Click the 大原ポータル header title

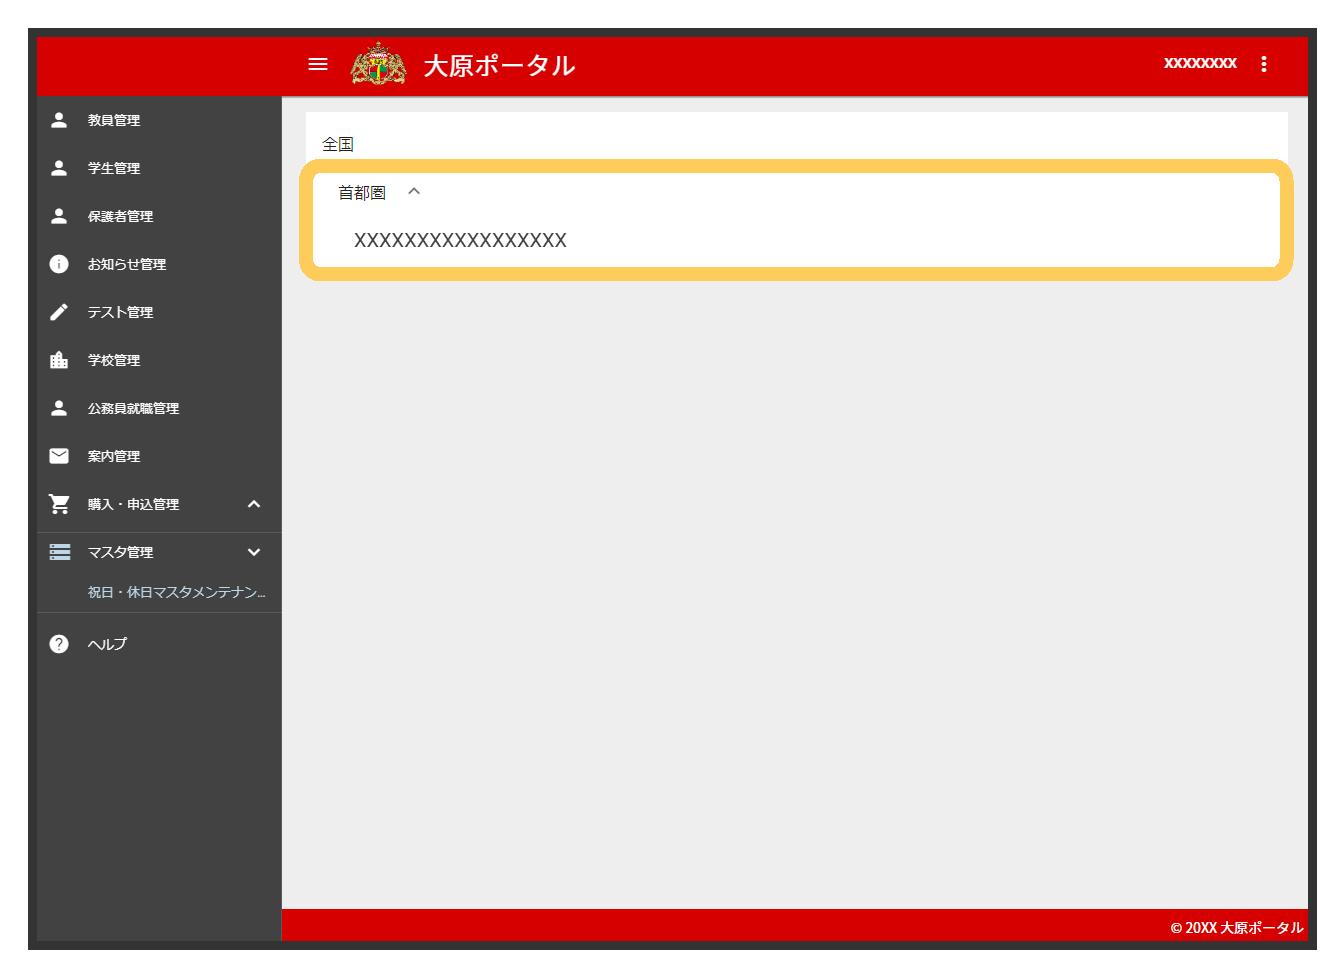[x=499, y=65]
